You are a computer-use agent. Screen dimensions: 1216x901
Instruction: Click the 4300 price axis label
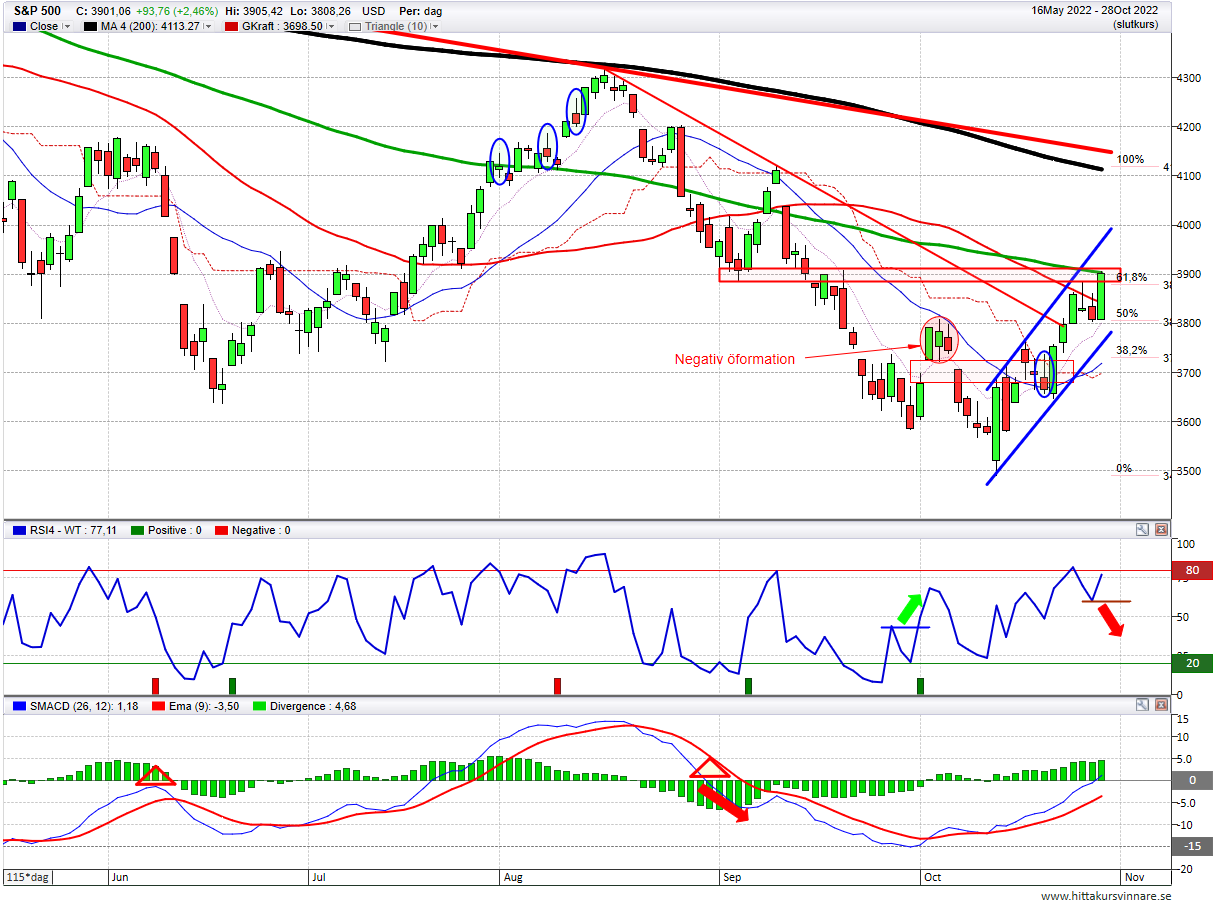pos(1188,77)
